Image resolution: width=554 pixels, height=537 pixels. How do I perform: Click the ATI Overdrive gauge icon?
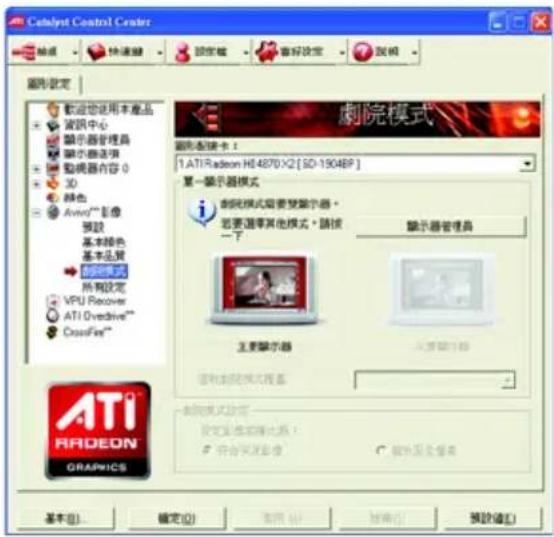click(53, 315)
